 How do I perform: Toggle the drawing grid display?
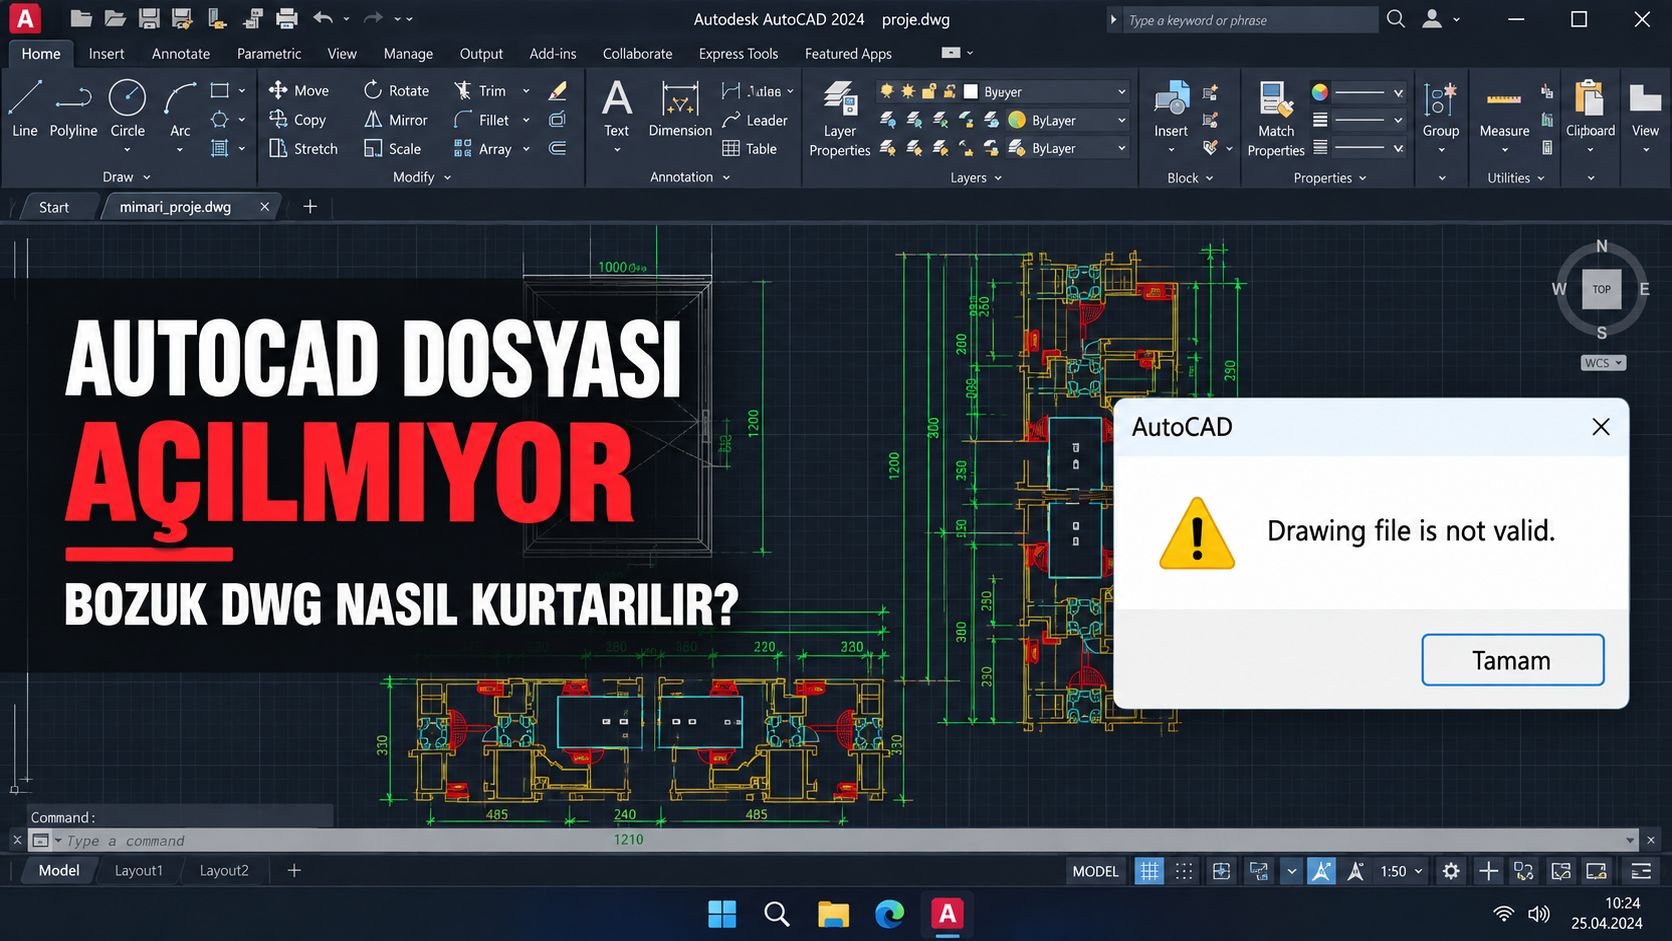click(x=1149, y=871)
